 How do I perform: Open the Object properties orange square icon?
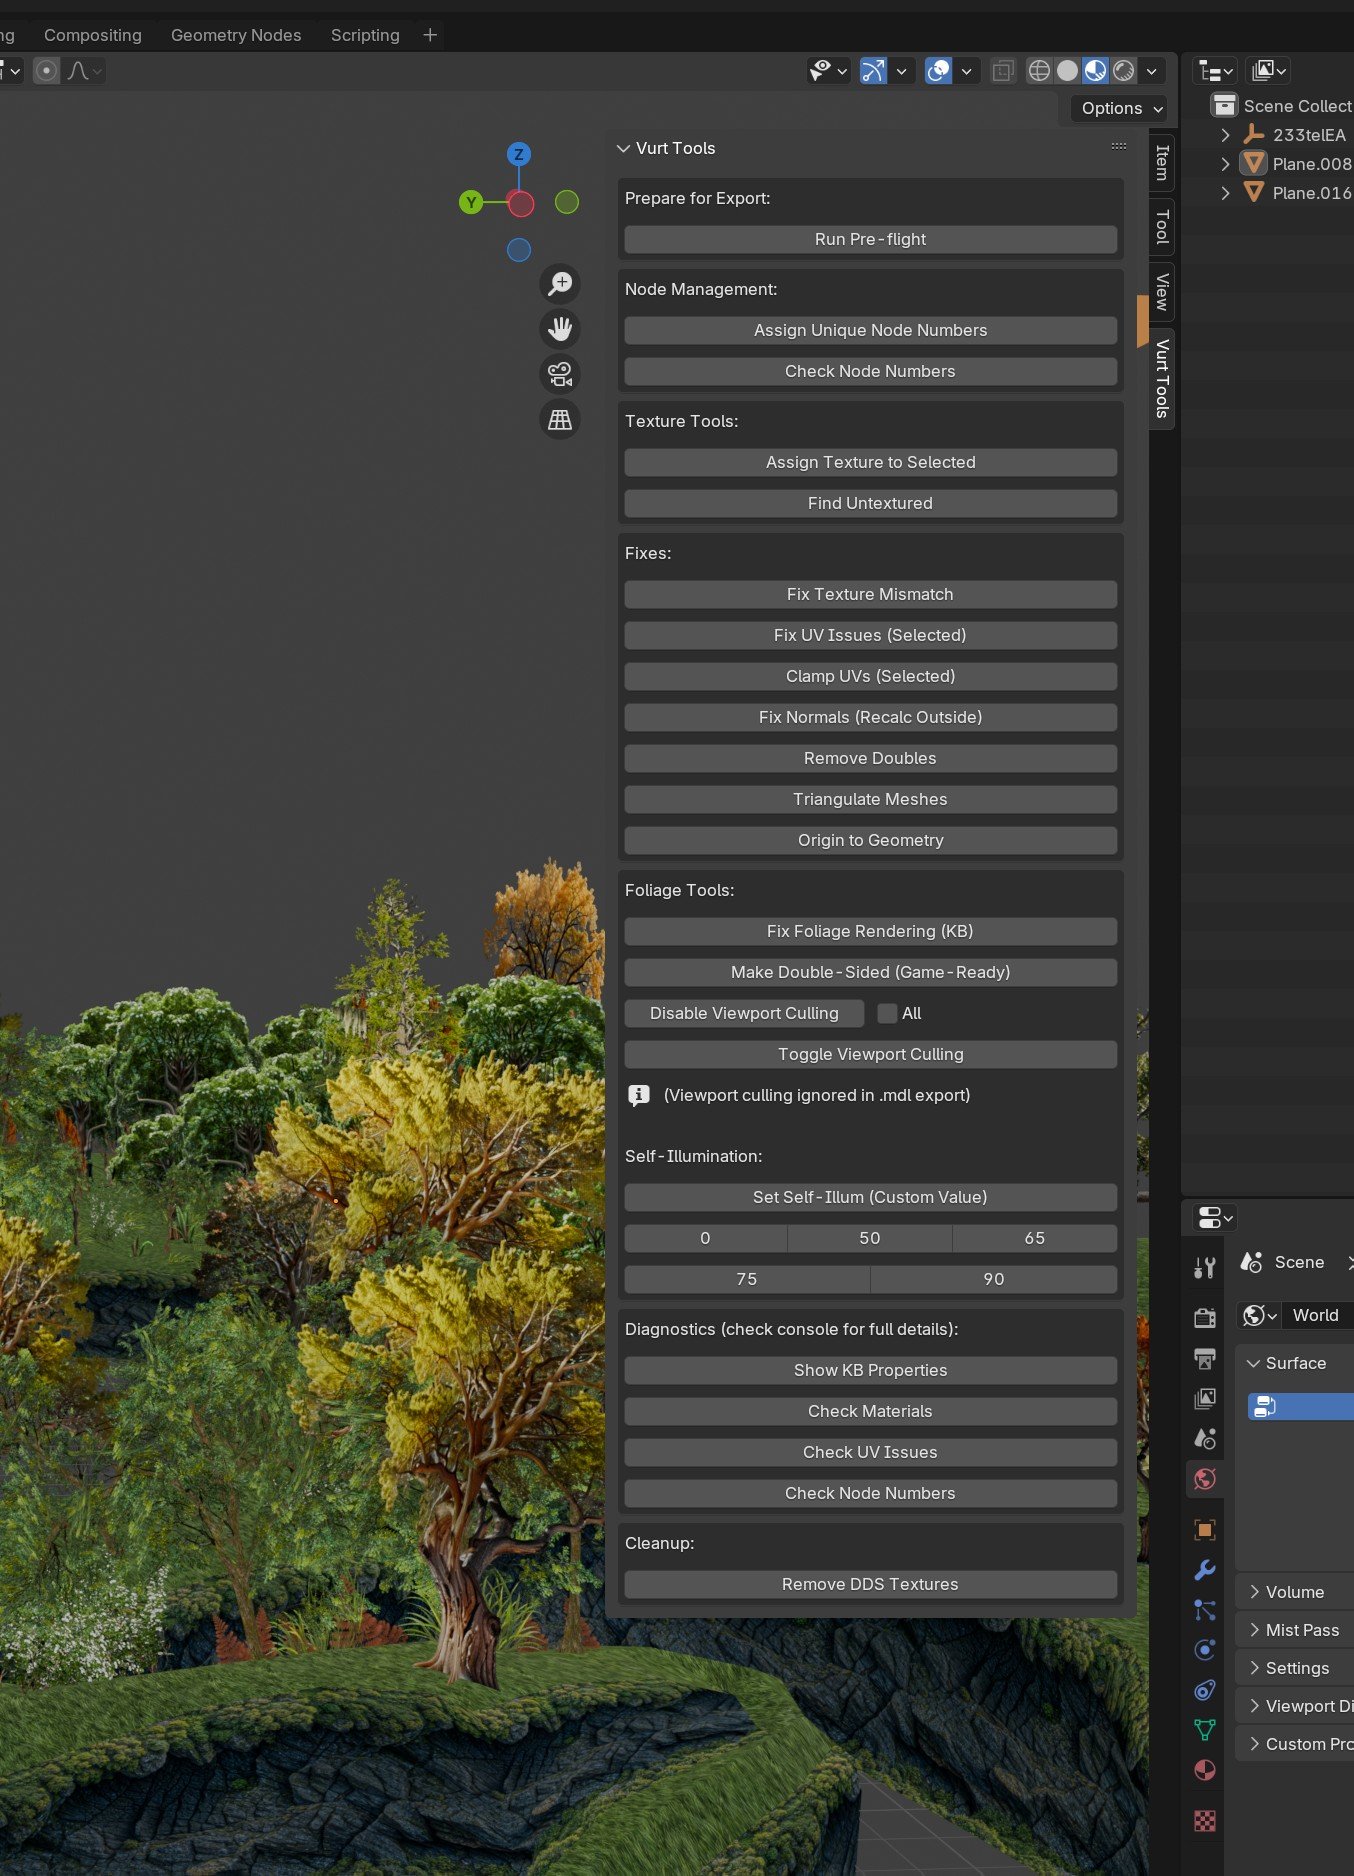click(1205, 1530)
